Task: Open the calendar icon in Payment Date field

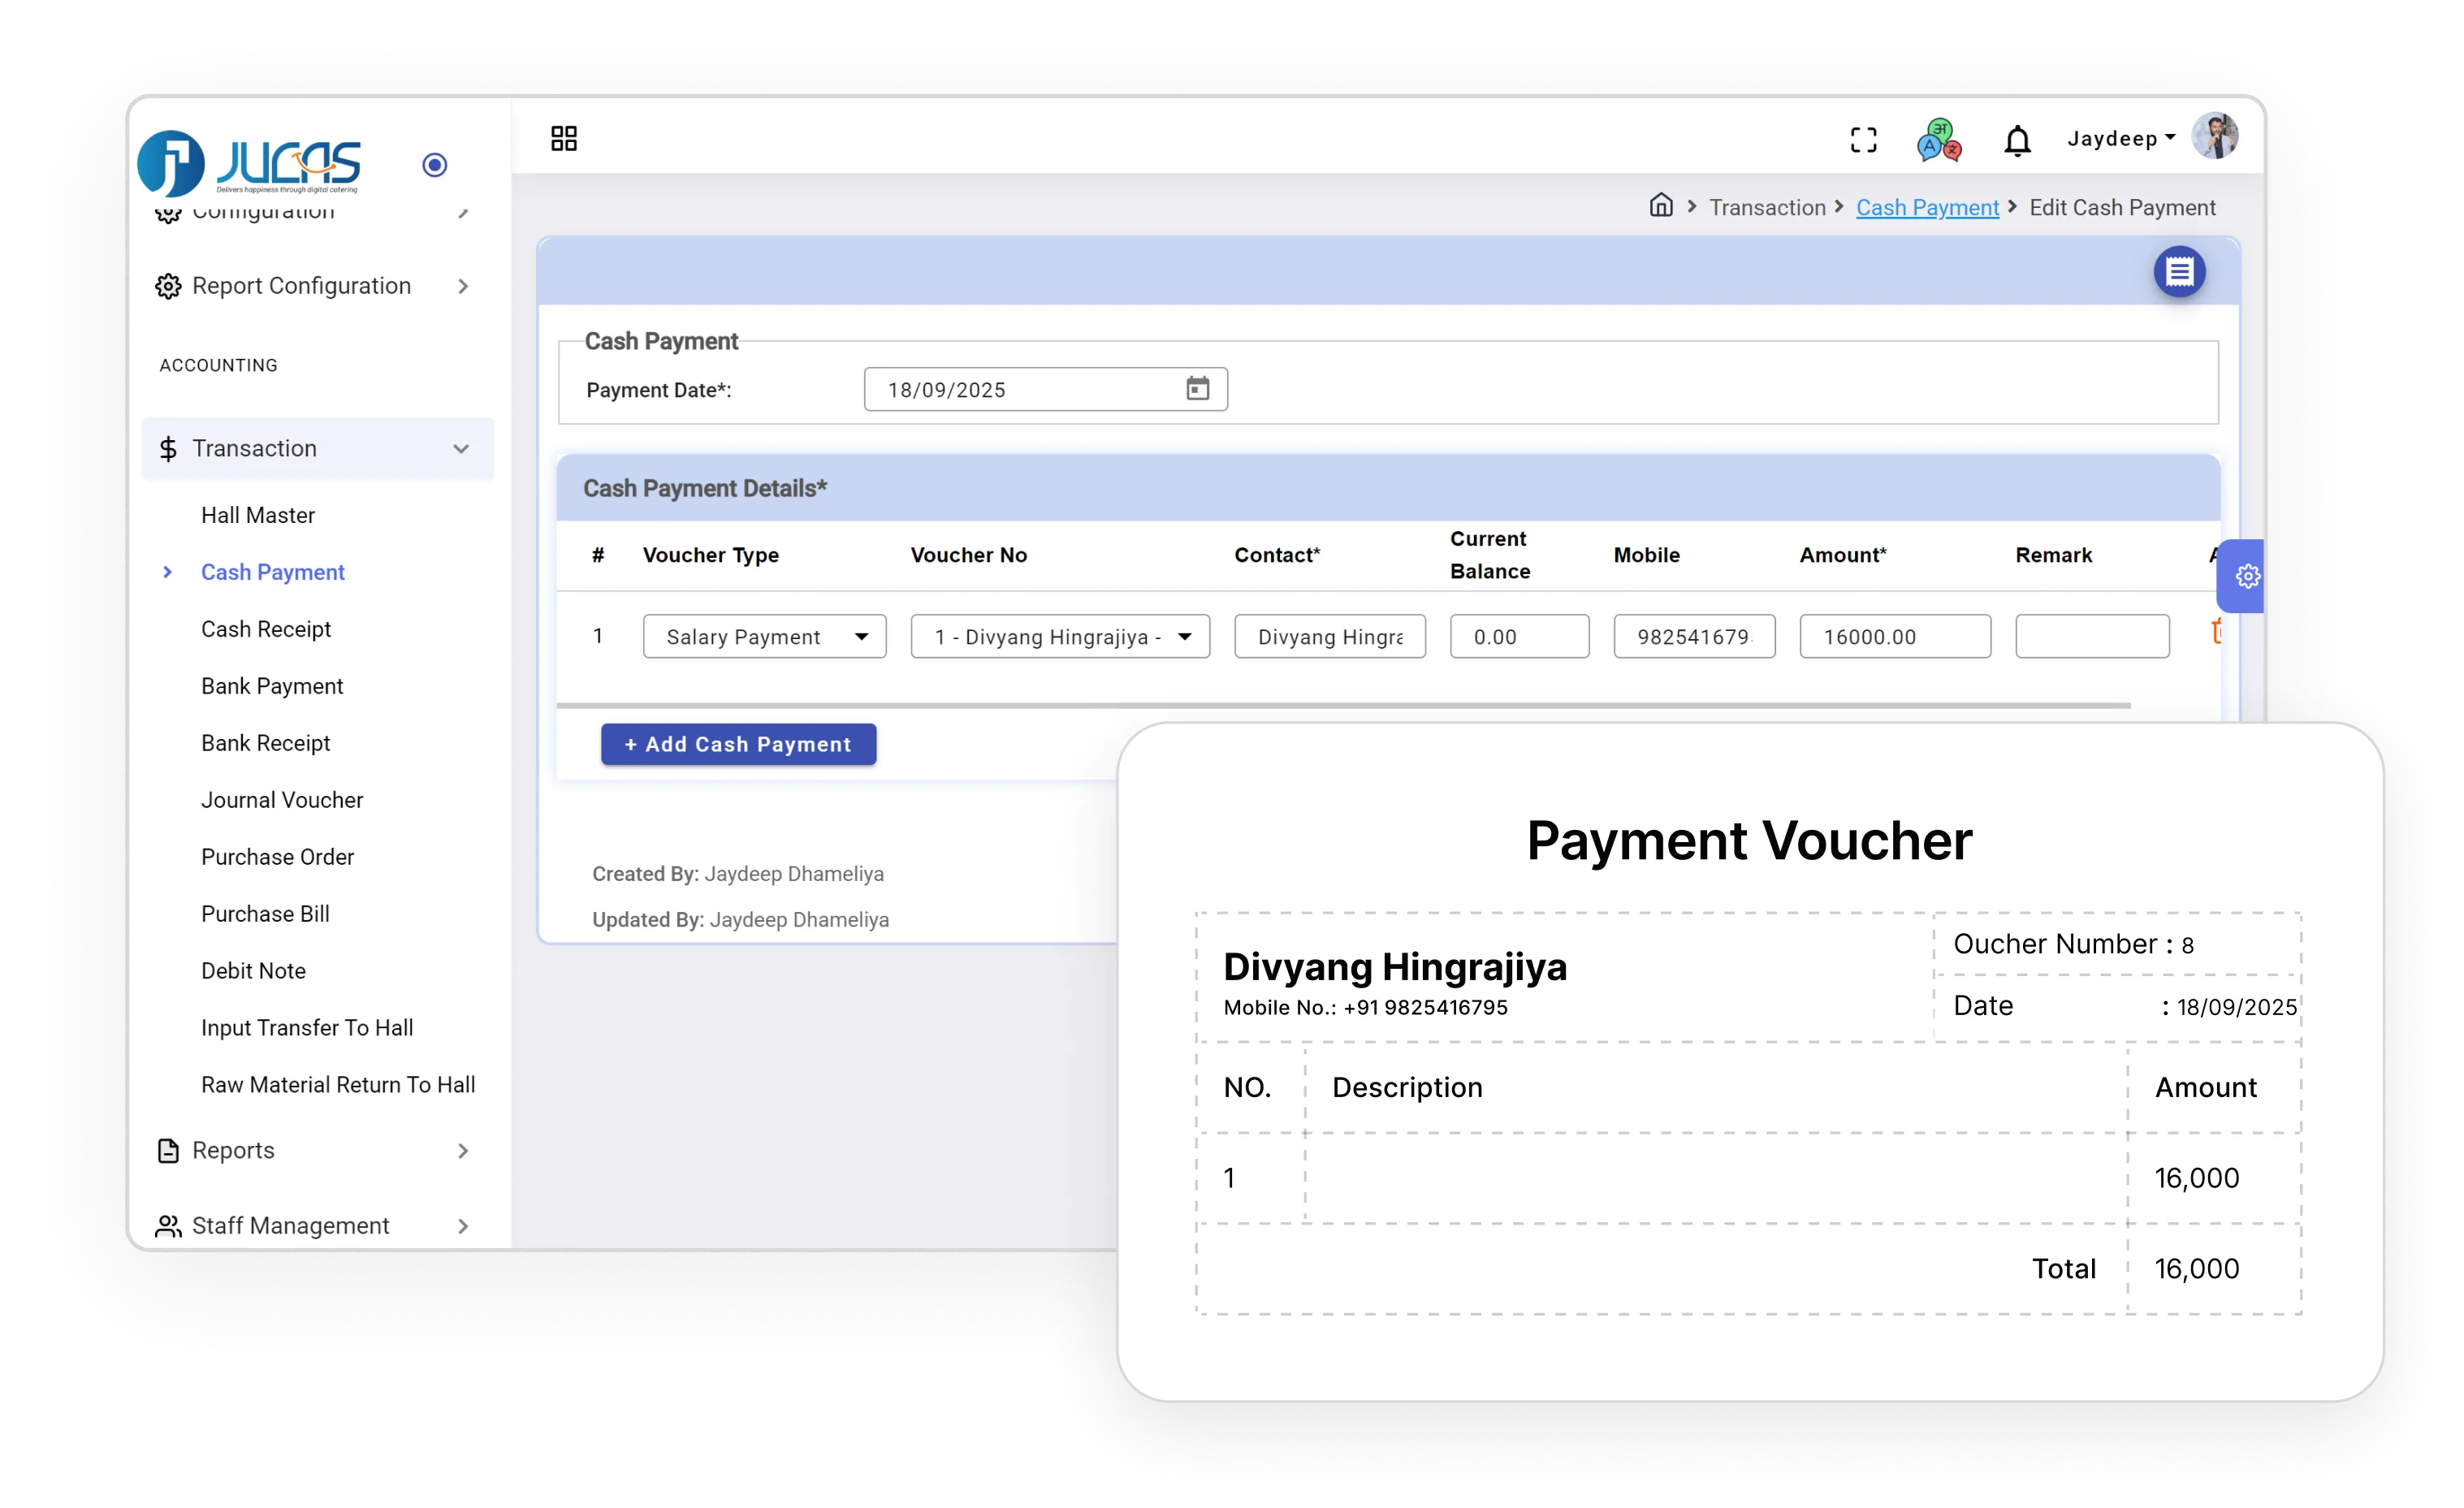Action: tap(1197, 389)
